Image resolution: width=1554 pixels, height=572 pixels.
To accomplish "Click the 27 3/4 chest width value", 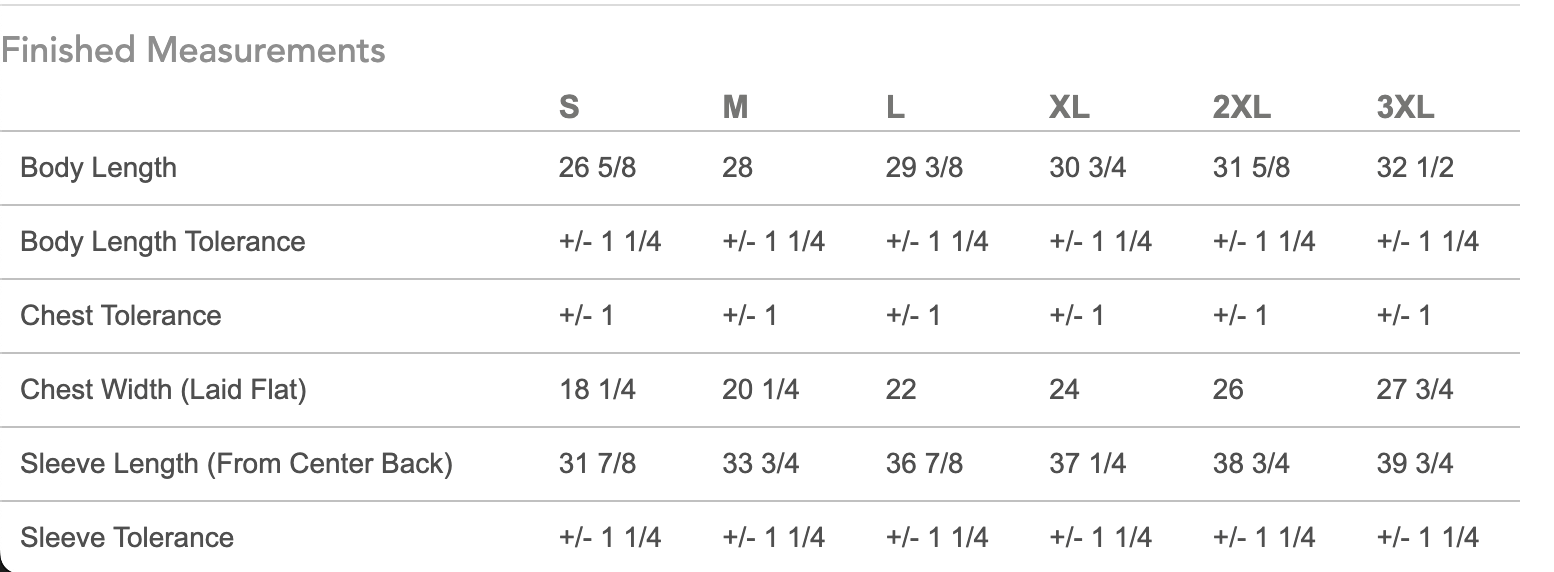I will point(1414,389).
